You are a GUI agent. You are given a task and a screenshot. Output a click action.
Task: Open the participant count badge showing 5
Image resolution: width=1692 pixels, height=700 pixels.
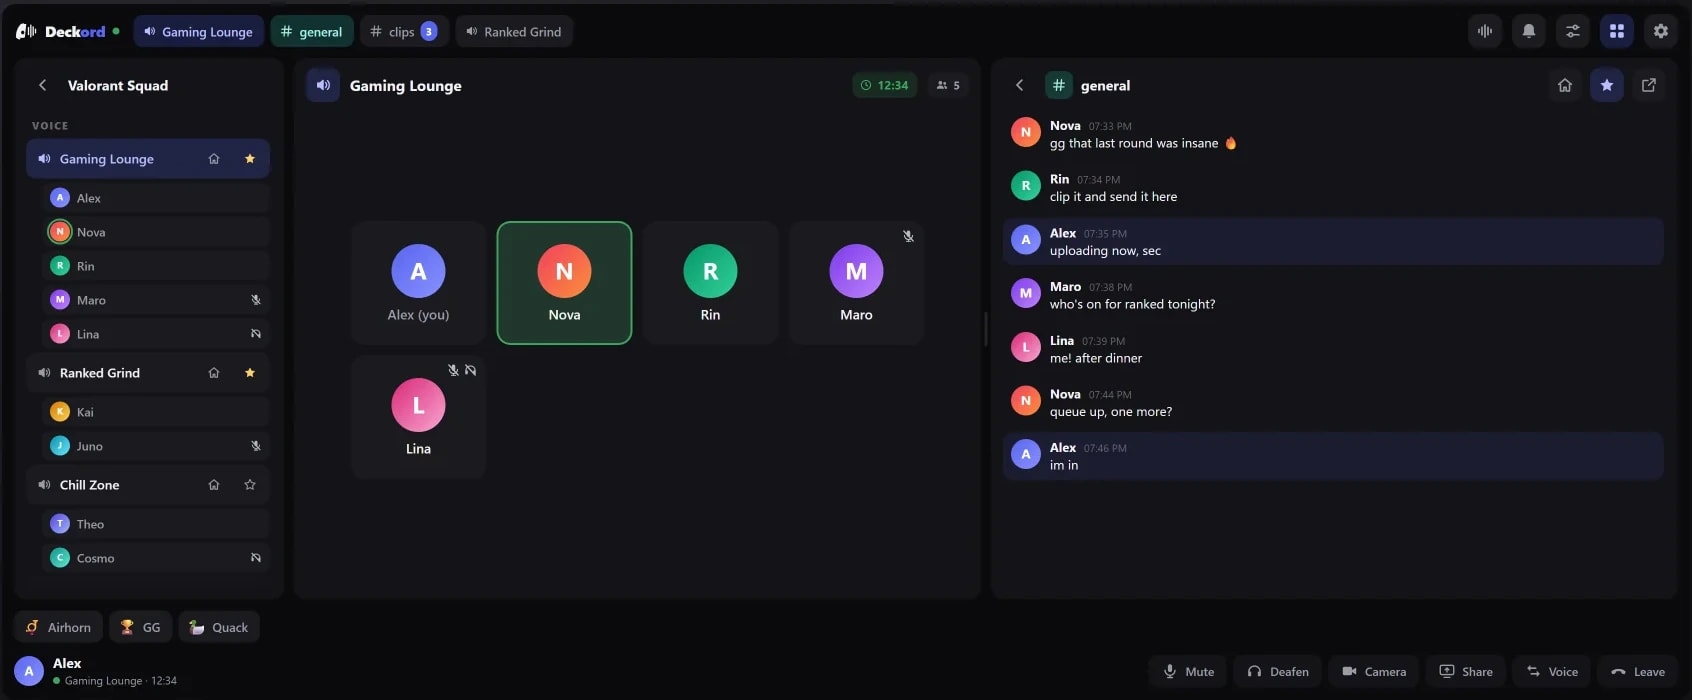tap(948, 85)
